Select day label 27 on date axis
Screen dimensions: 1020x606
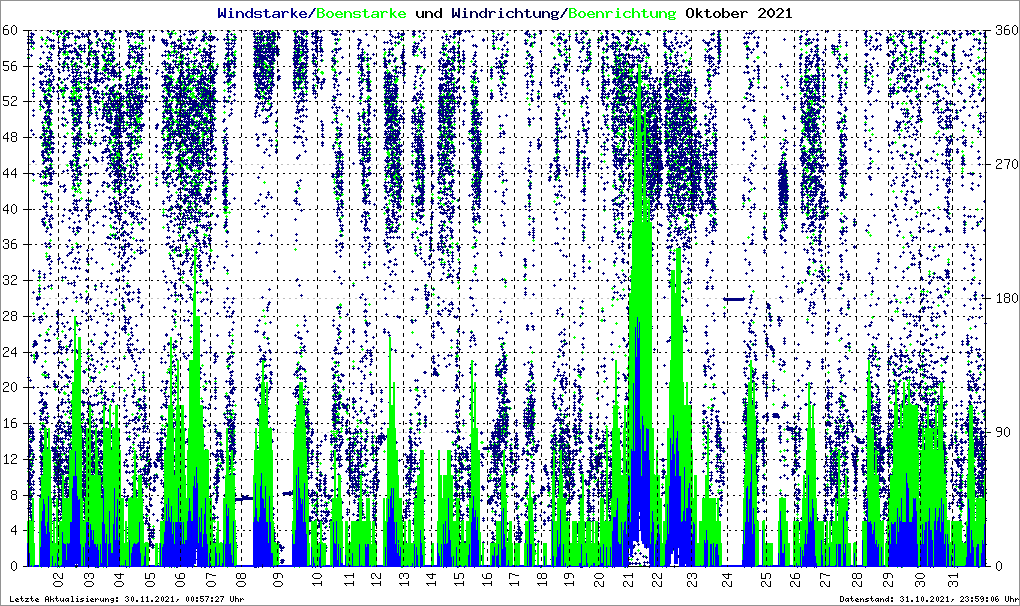824,577
